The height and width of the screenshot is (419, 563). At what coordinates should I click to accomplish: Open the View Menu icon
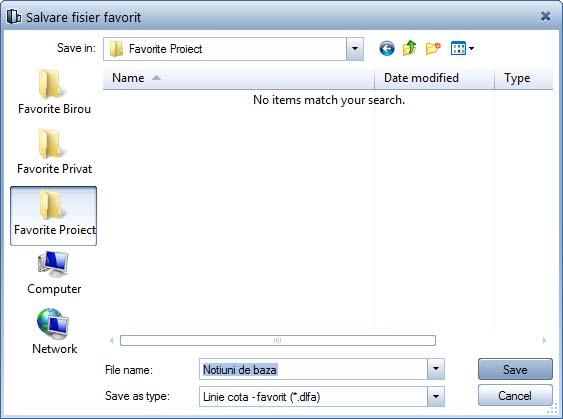tap(458, 48)
